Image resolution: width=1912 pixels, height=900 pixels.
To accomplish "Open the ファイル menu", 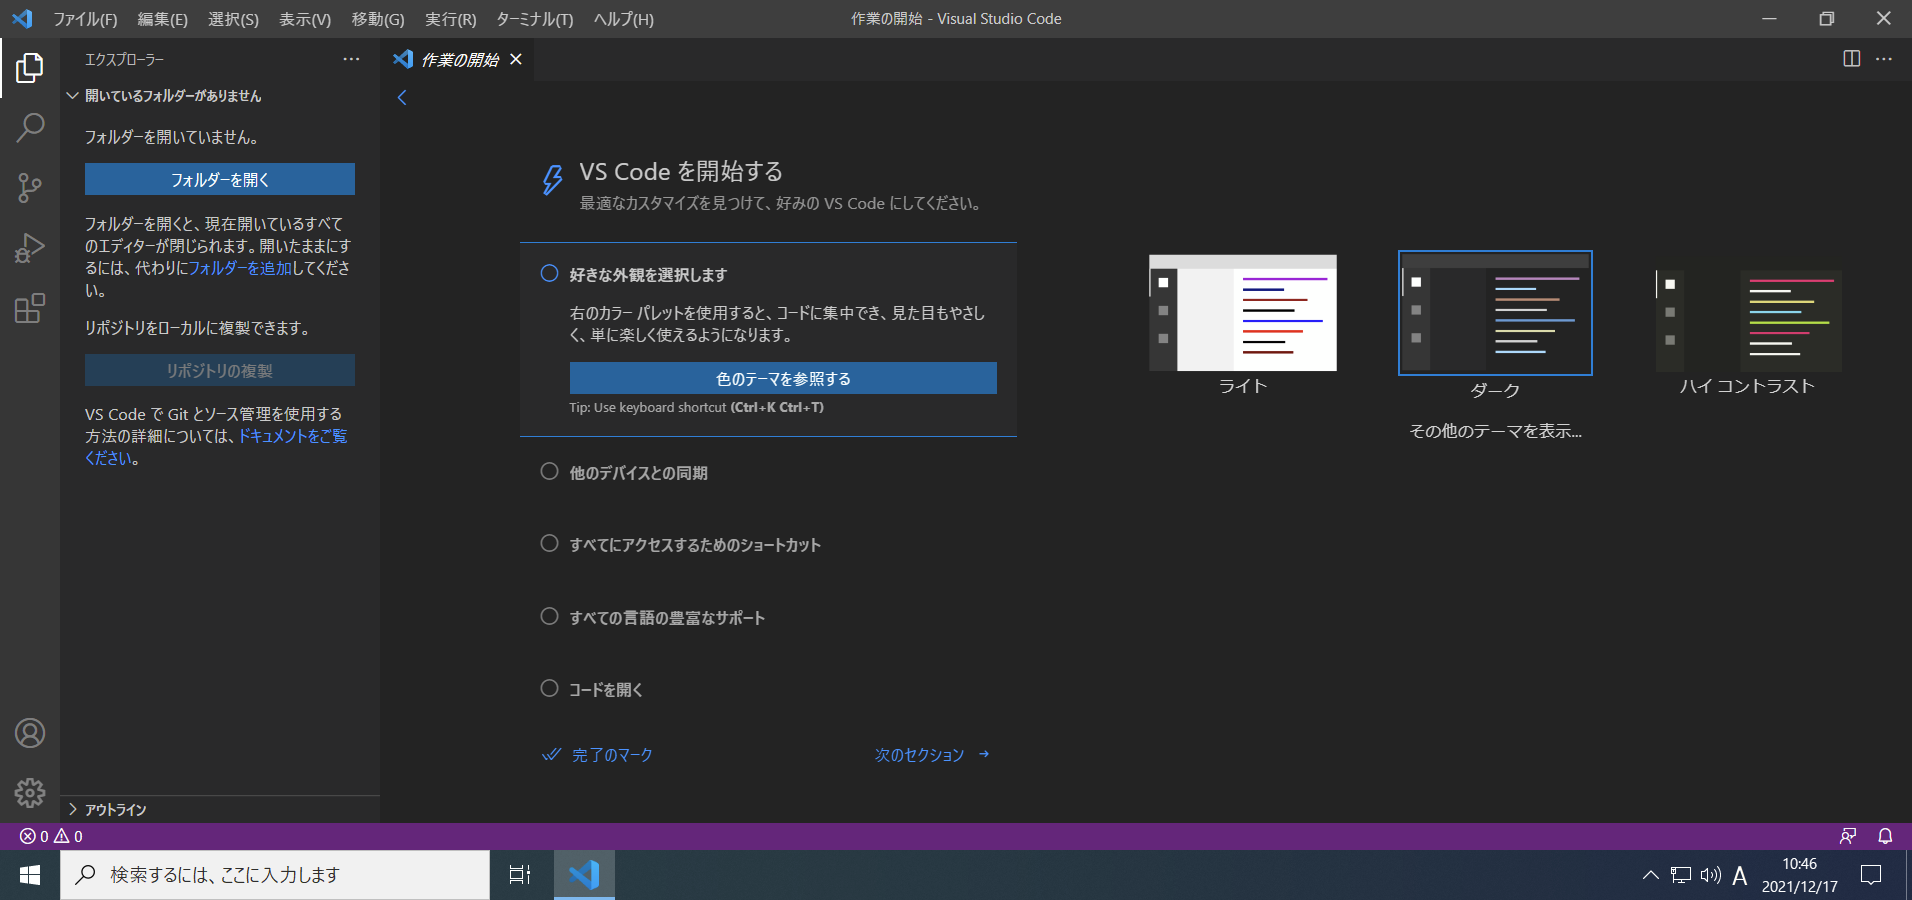I will (86, 18).
